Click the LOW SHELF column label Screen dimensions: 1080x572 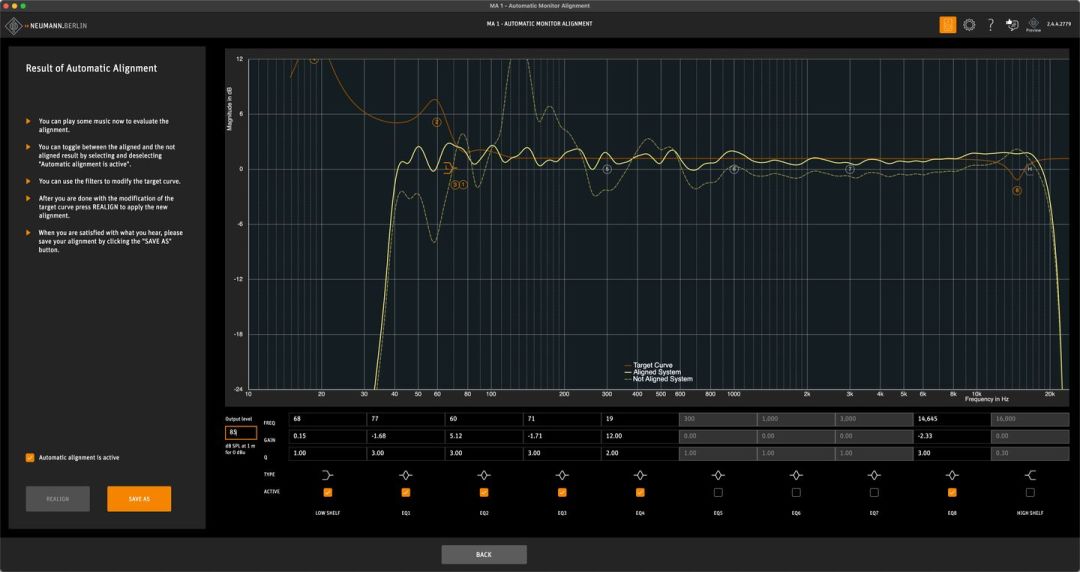pyautogui.click(x=327, y=513)
